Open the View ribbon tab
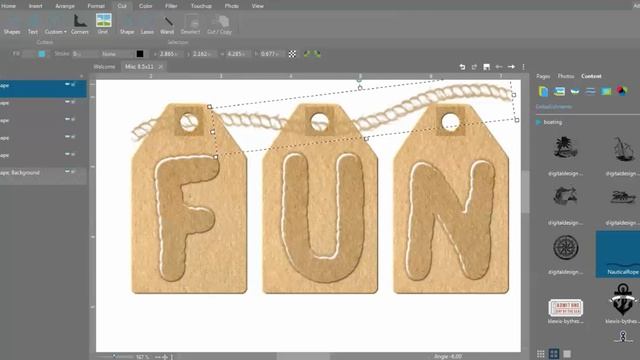The image size is (640, 360). coord(258,6)
